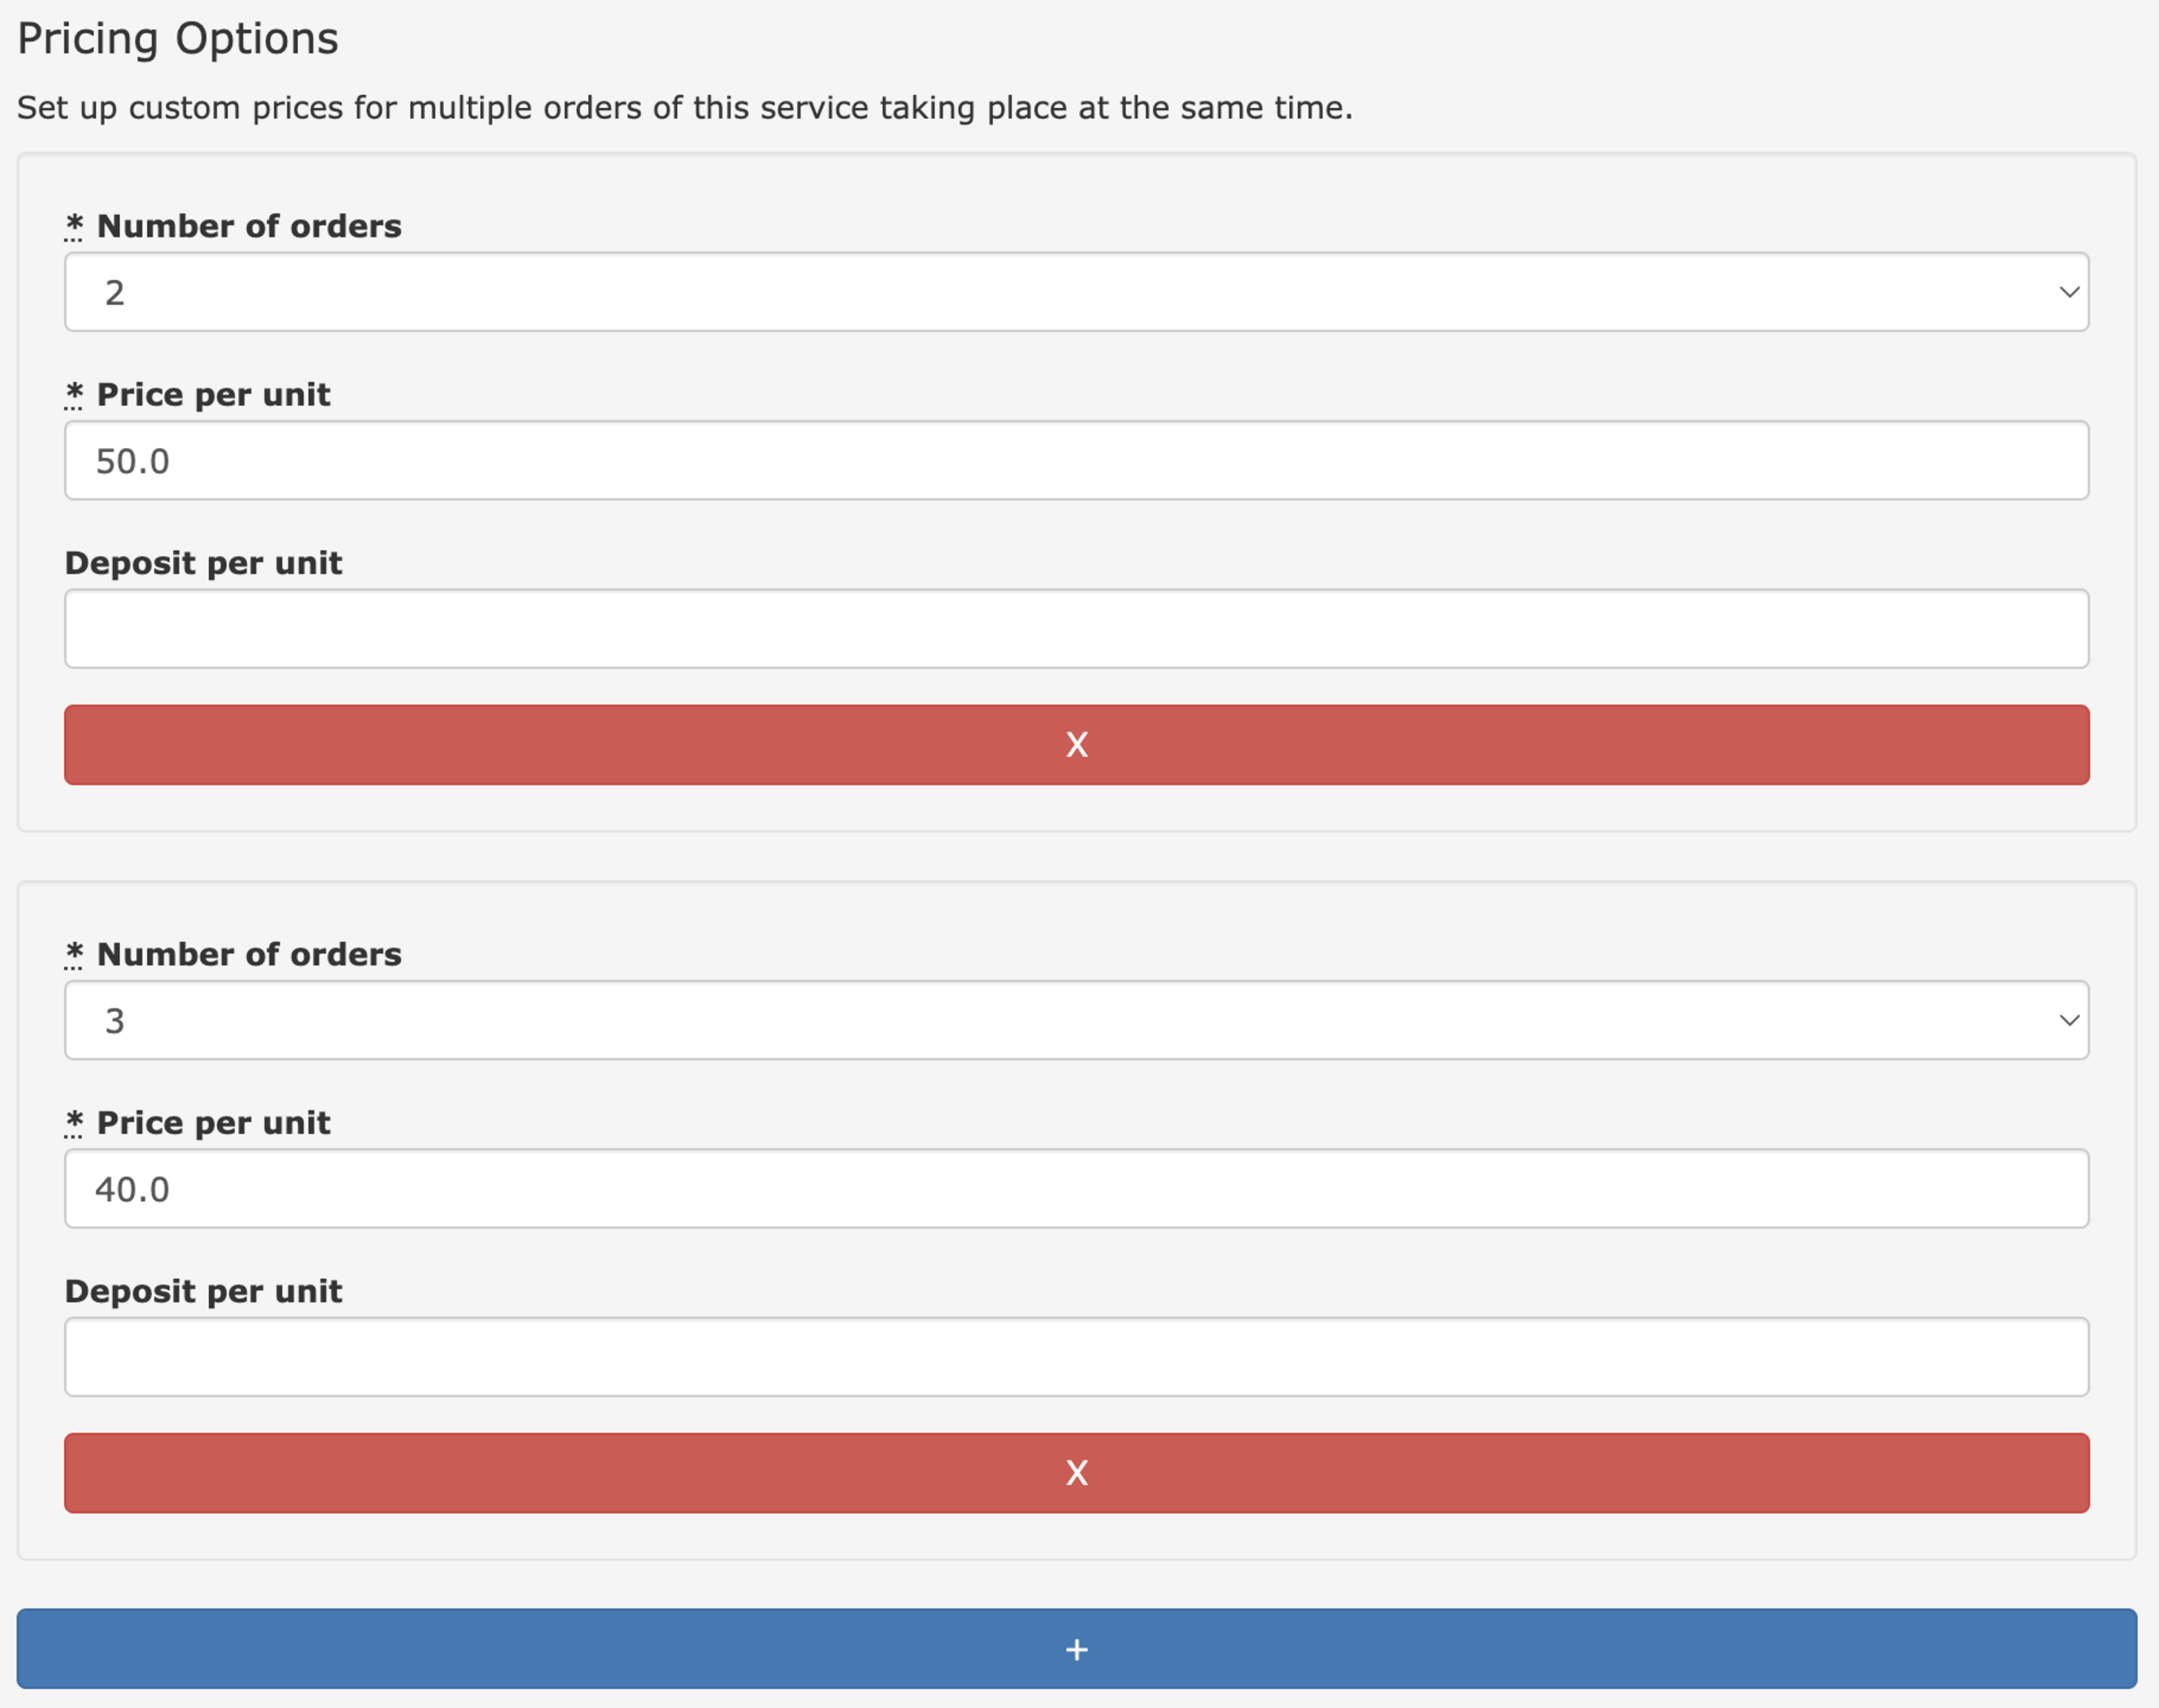The height and width of the screenshot is (1708, 2159).
Task: Click the required asterisk beside first Number of orders
Action: click(74, 225)
